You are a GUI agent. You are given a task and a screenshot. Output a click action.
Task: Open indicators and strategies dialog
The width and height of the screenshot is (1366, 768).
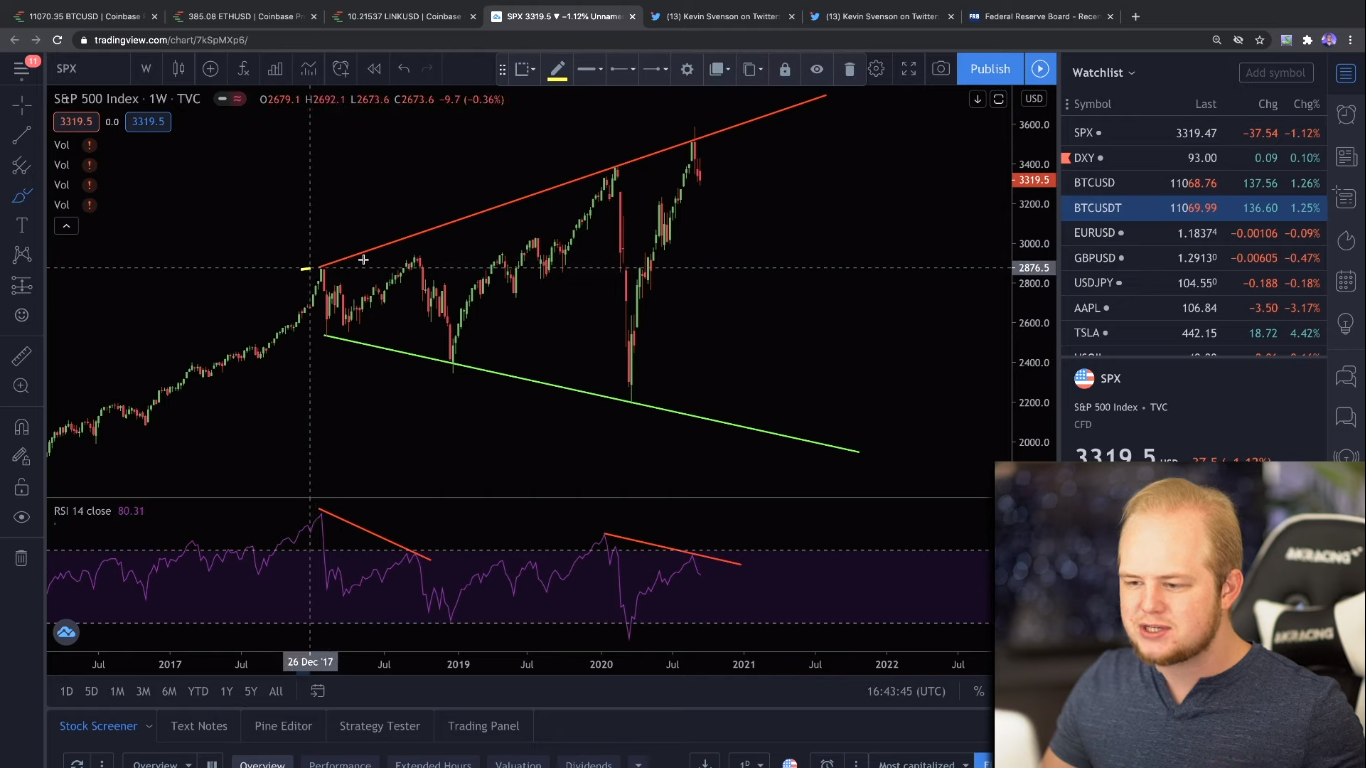click(243, 68)
